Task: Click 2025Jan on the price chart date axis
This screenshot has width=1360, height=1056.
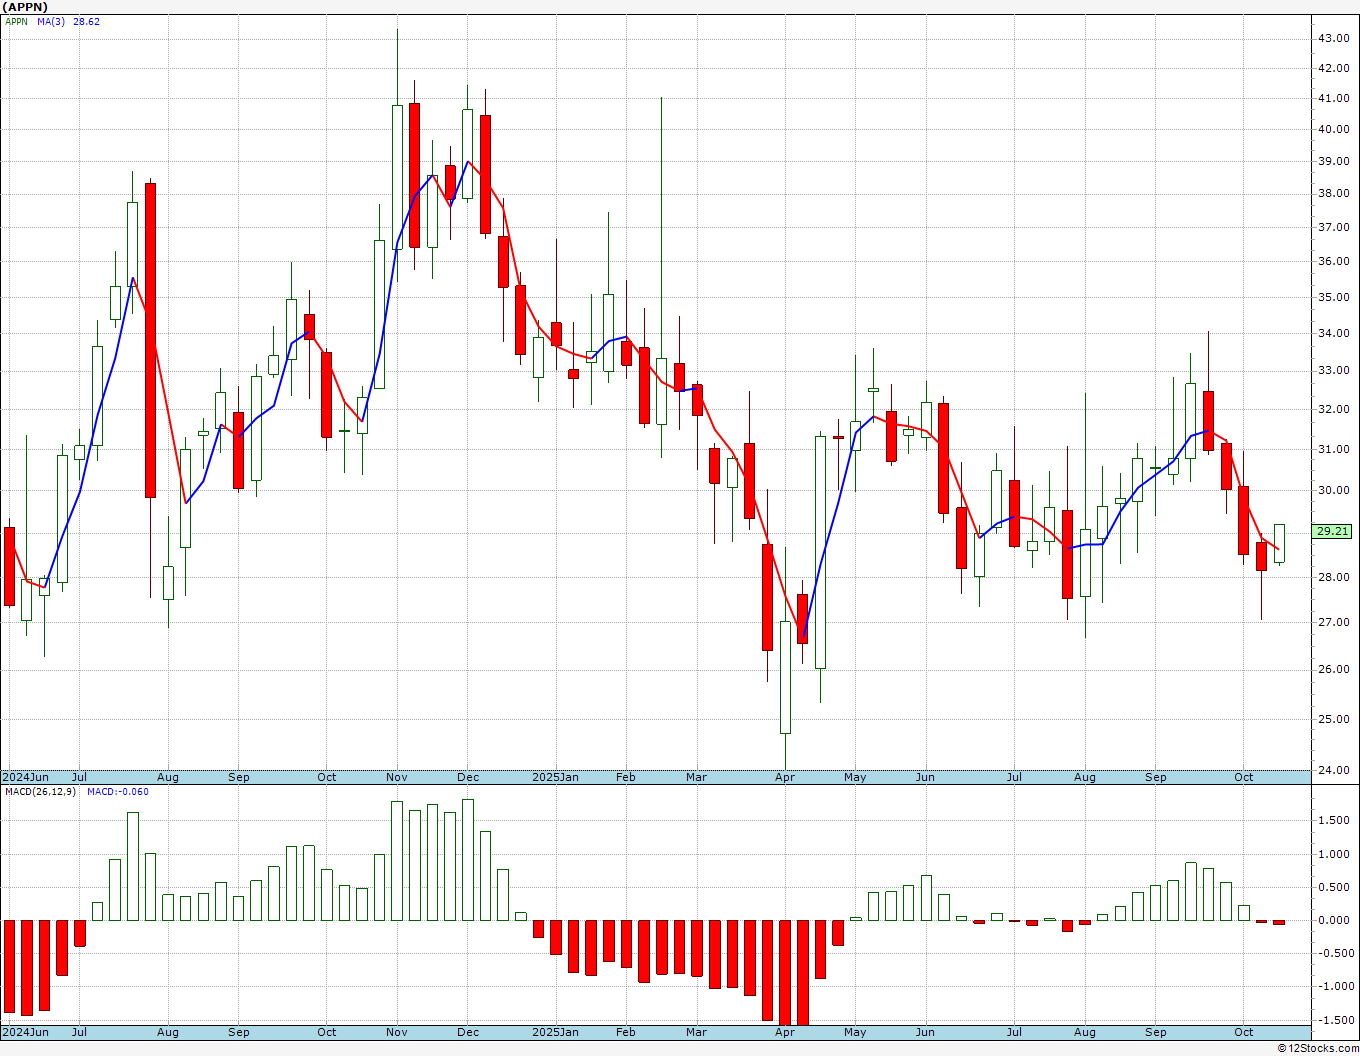Action: (555, 777)
